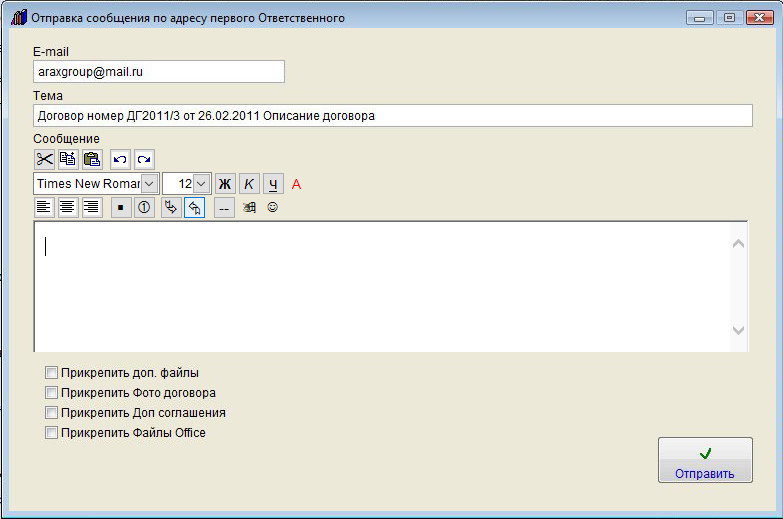
Task: Paste from clipboard using the paste icon
Action: tap(92, 159)
